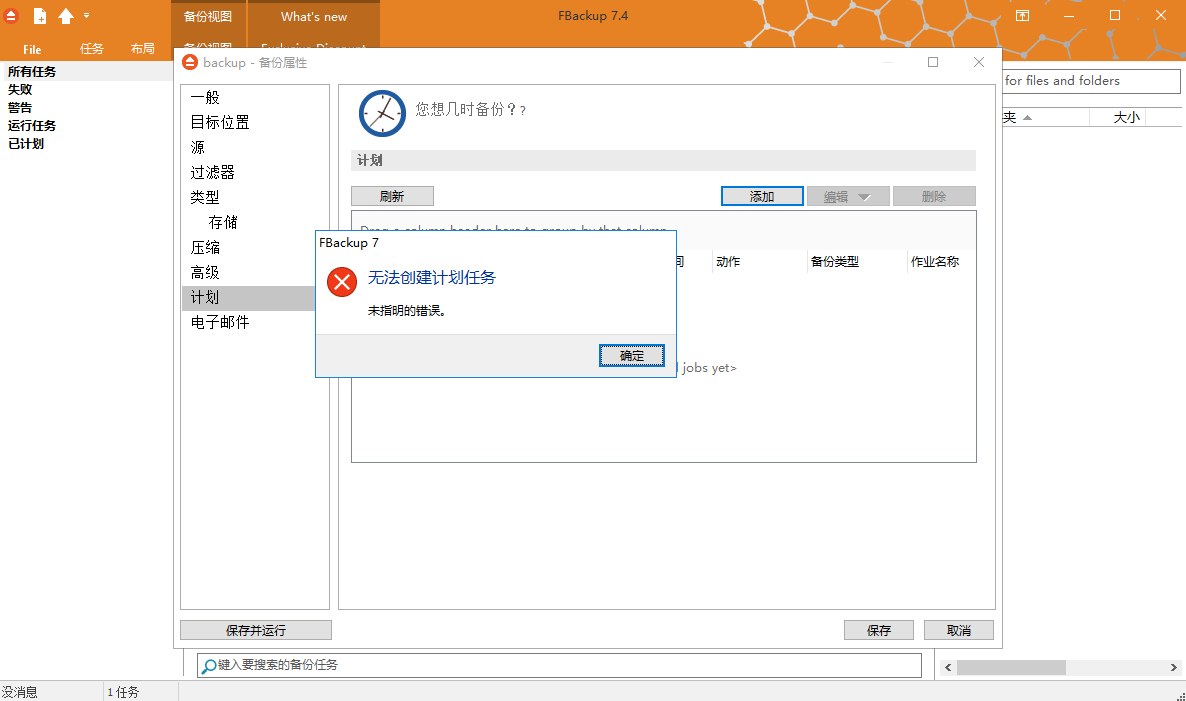The width and height of the screenshot is (1186, 701).
Task: Select 所有任务 in the left filter list
Action: [x=32, y=71]
